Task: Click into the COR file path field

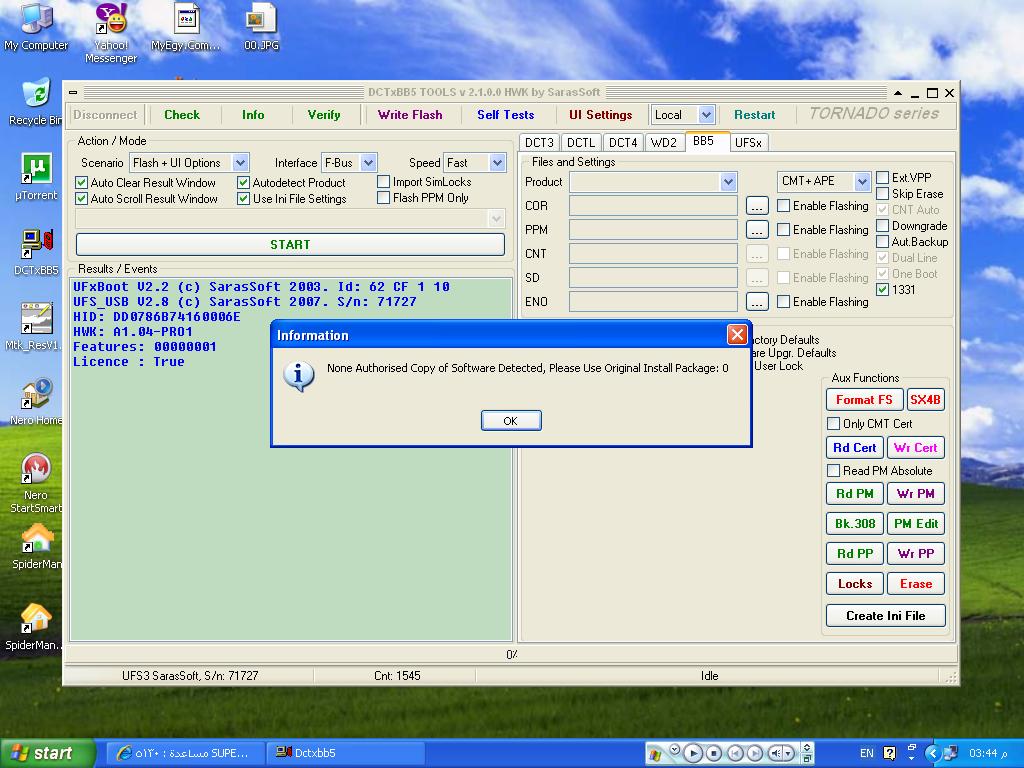Action: pyautogui.click(x=653, y=206)
